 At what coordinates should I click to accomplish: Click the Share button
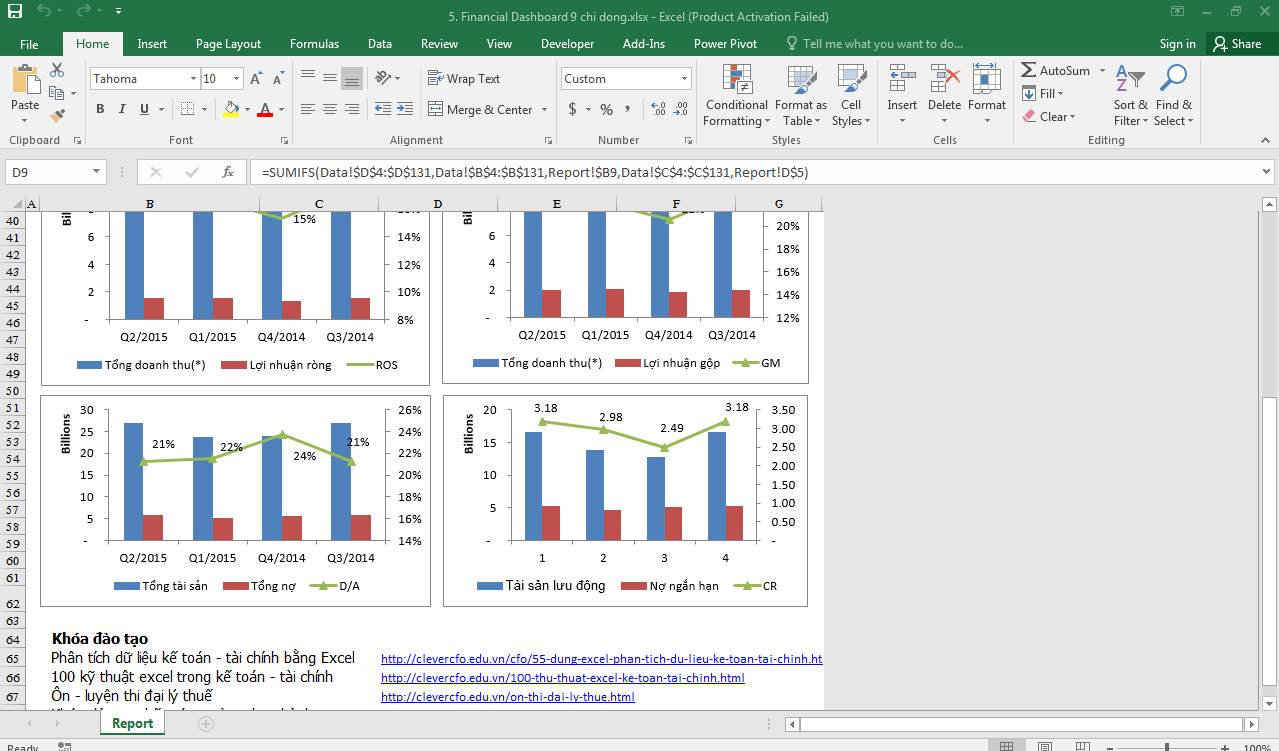coord(1236,44)
